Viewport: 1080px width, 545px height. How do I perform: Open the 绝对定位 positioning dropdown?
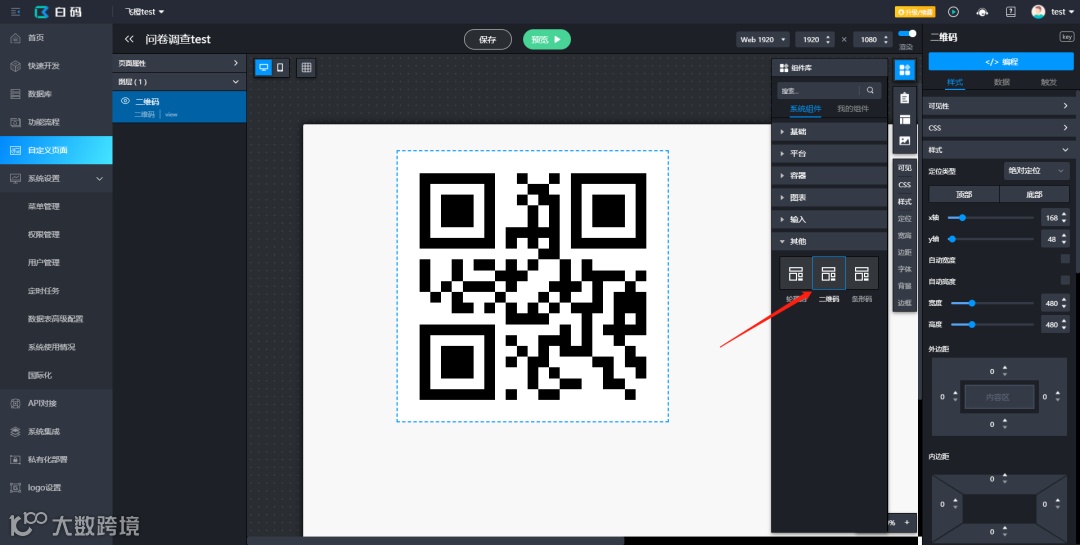pyautogui.click(x=1036, y=171)
